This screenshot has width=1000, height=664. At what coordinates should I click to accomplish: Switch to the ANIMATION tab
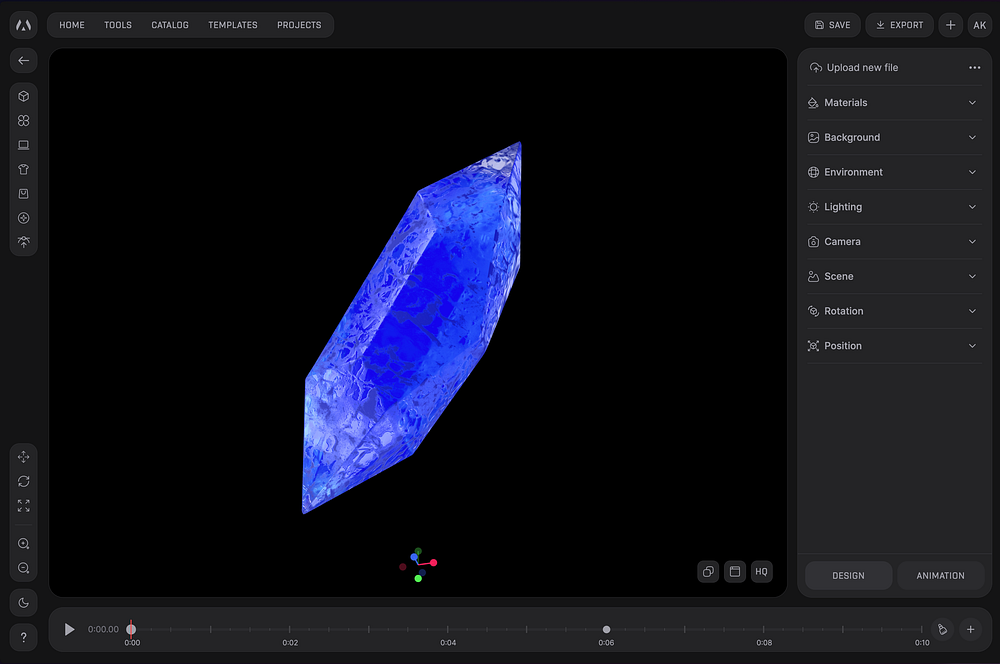pos(941,575)
